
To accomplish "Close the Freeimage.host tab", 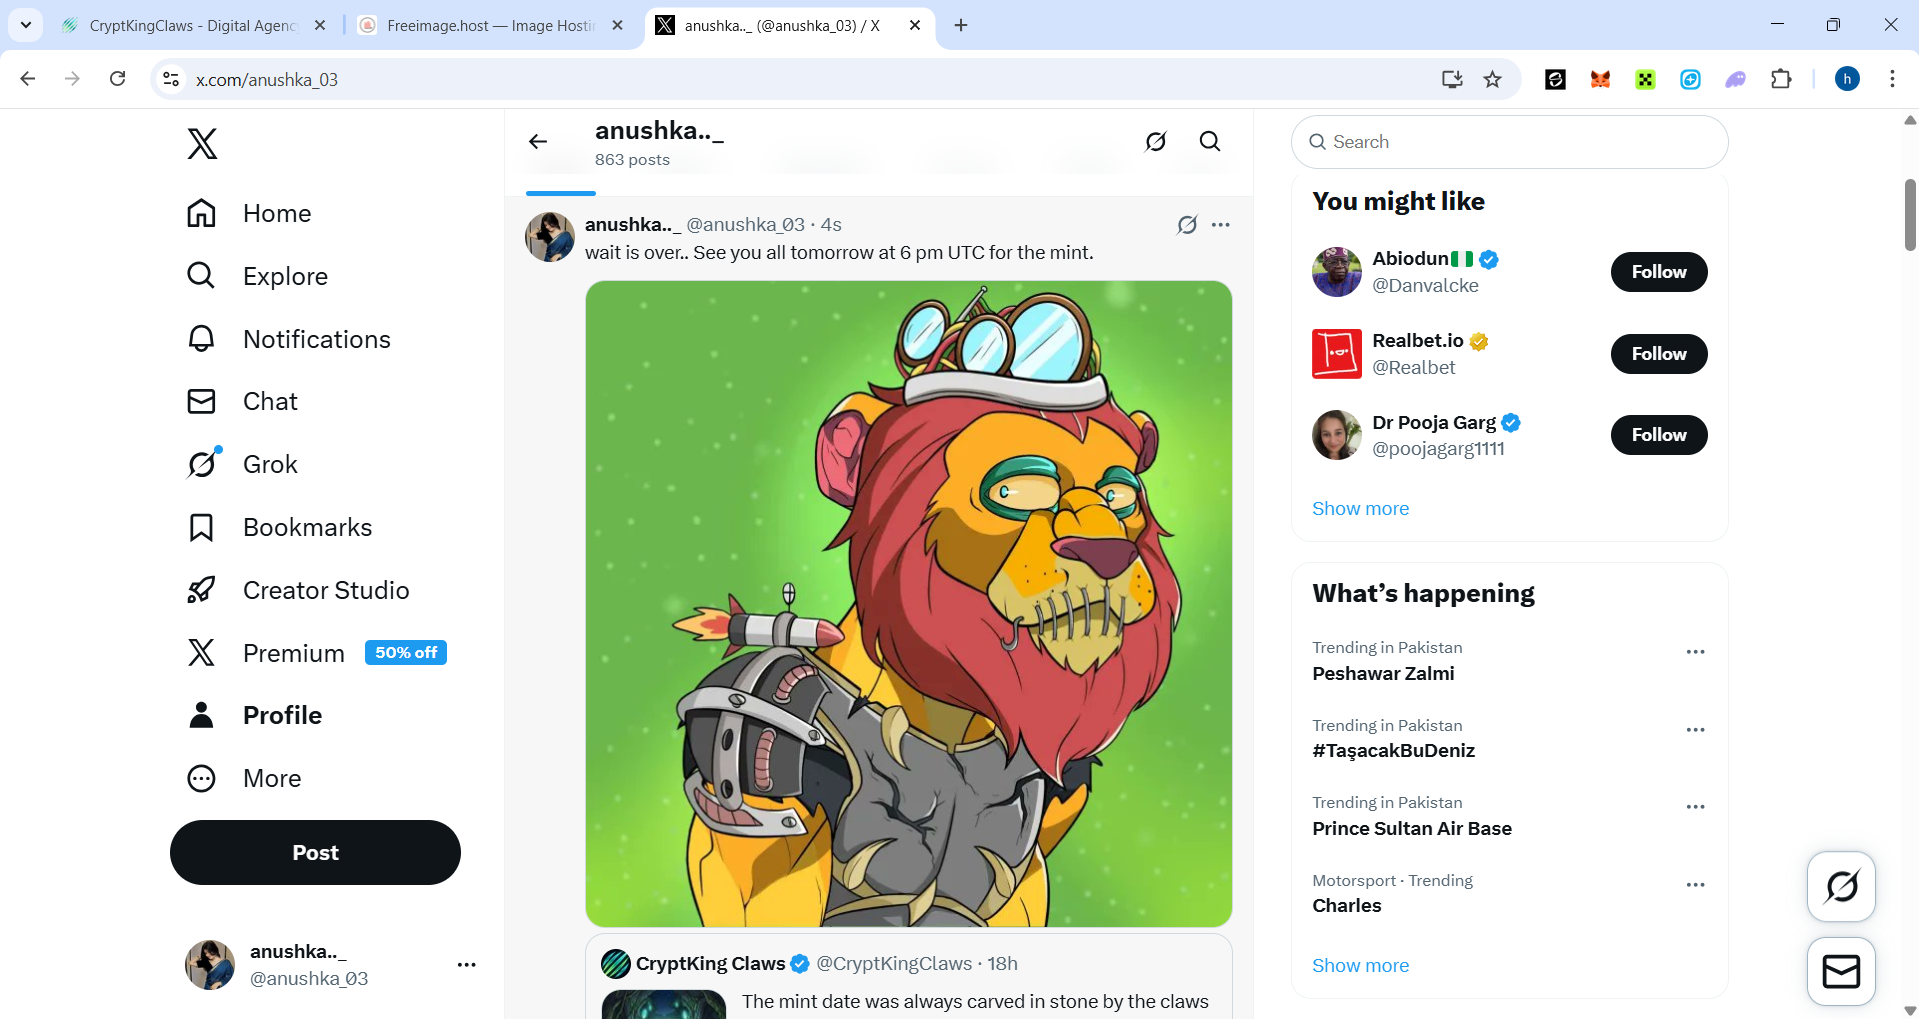I will coord(618,25).
